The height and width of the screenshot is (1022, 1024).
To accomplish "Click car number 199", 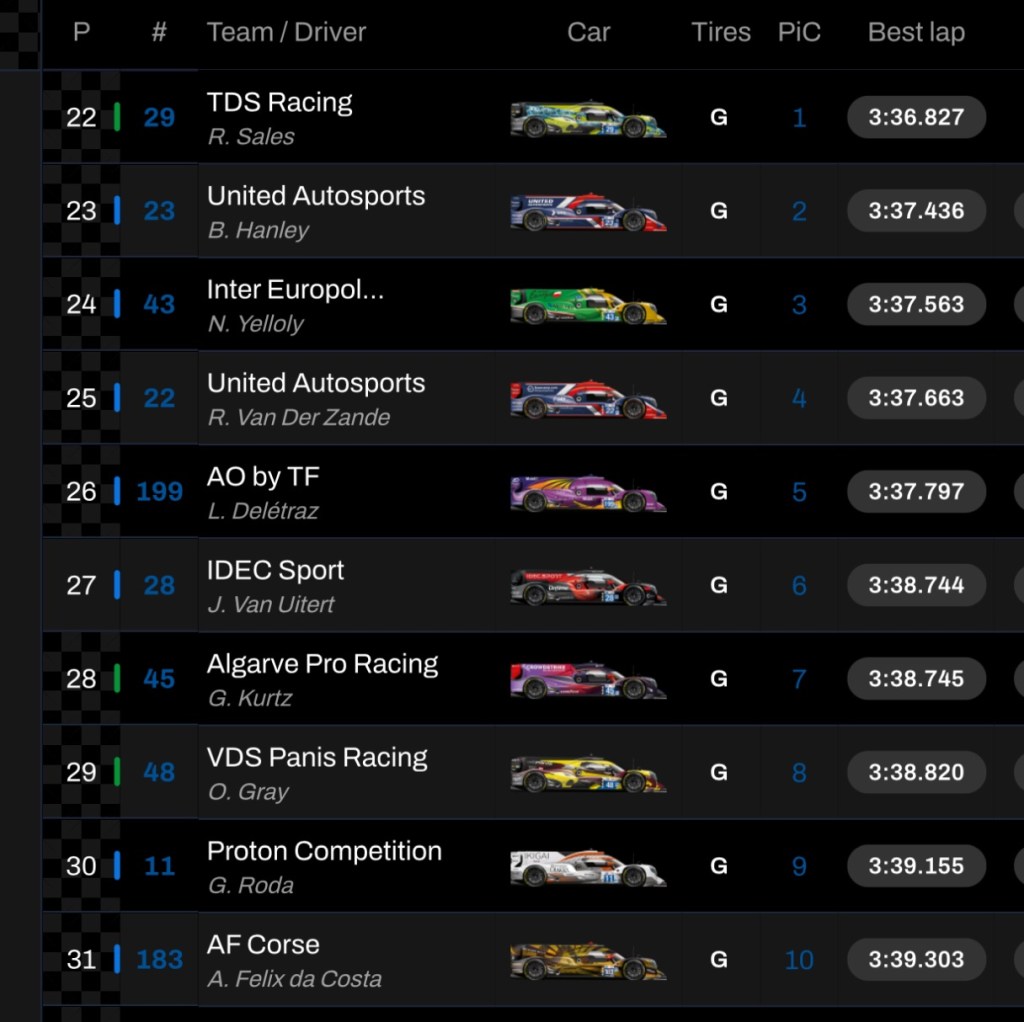I will [160, 492].
